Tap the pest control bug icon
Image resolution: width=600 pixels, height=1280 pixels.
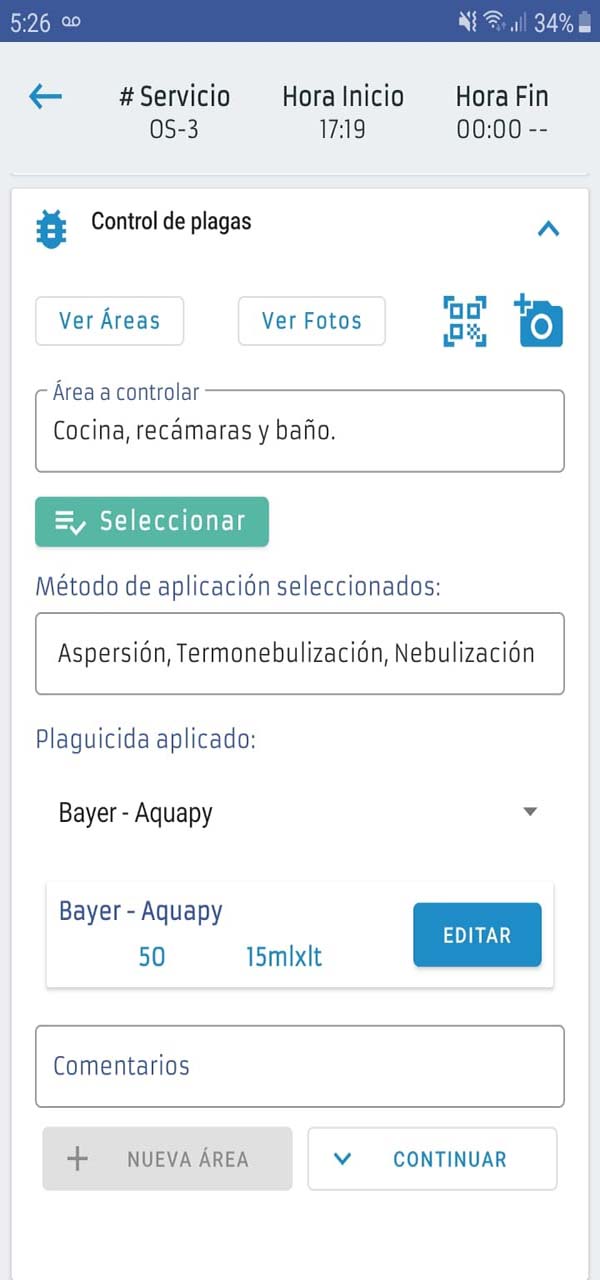[51, 229]
